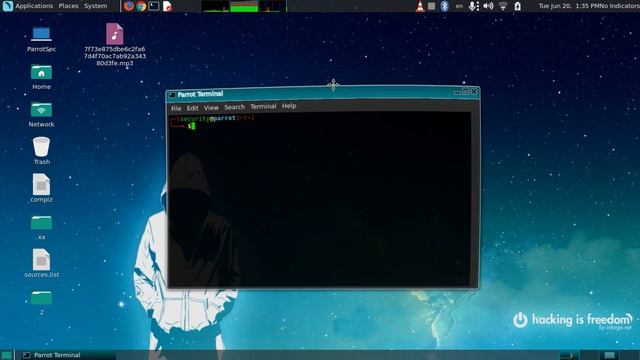Click the battery status tray icon
640x360 pixels.
click(x=518, y=6)
